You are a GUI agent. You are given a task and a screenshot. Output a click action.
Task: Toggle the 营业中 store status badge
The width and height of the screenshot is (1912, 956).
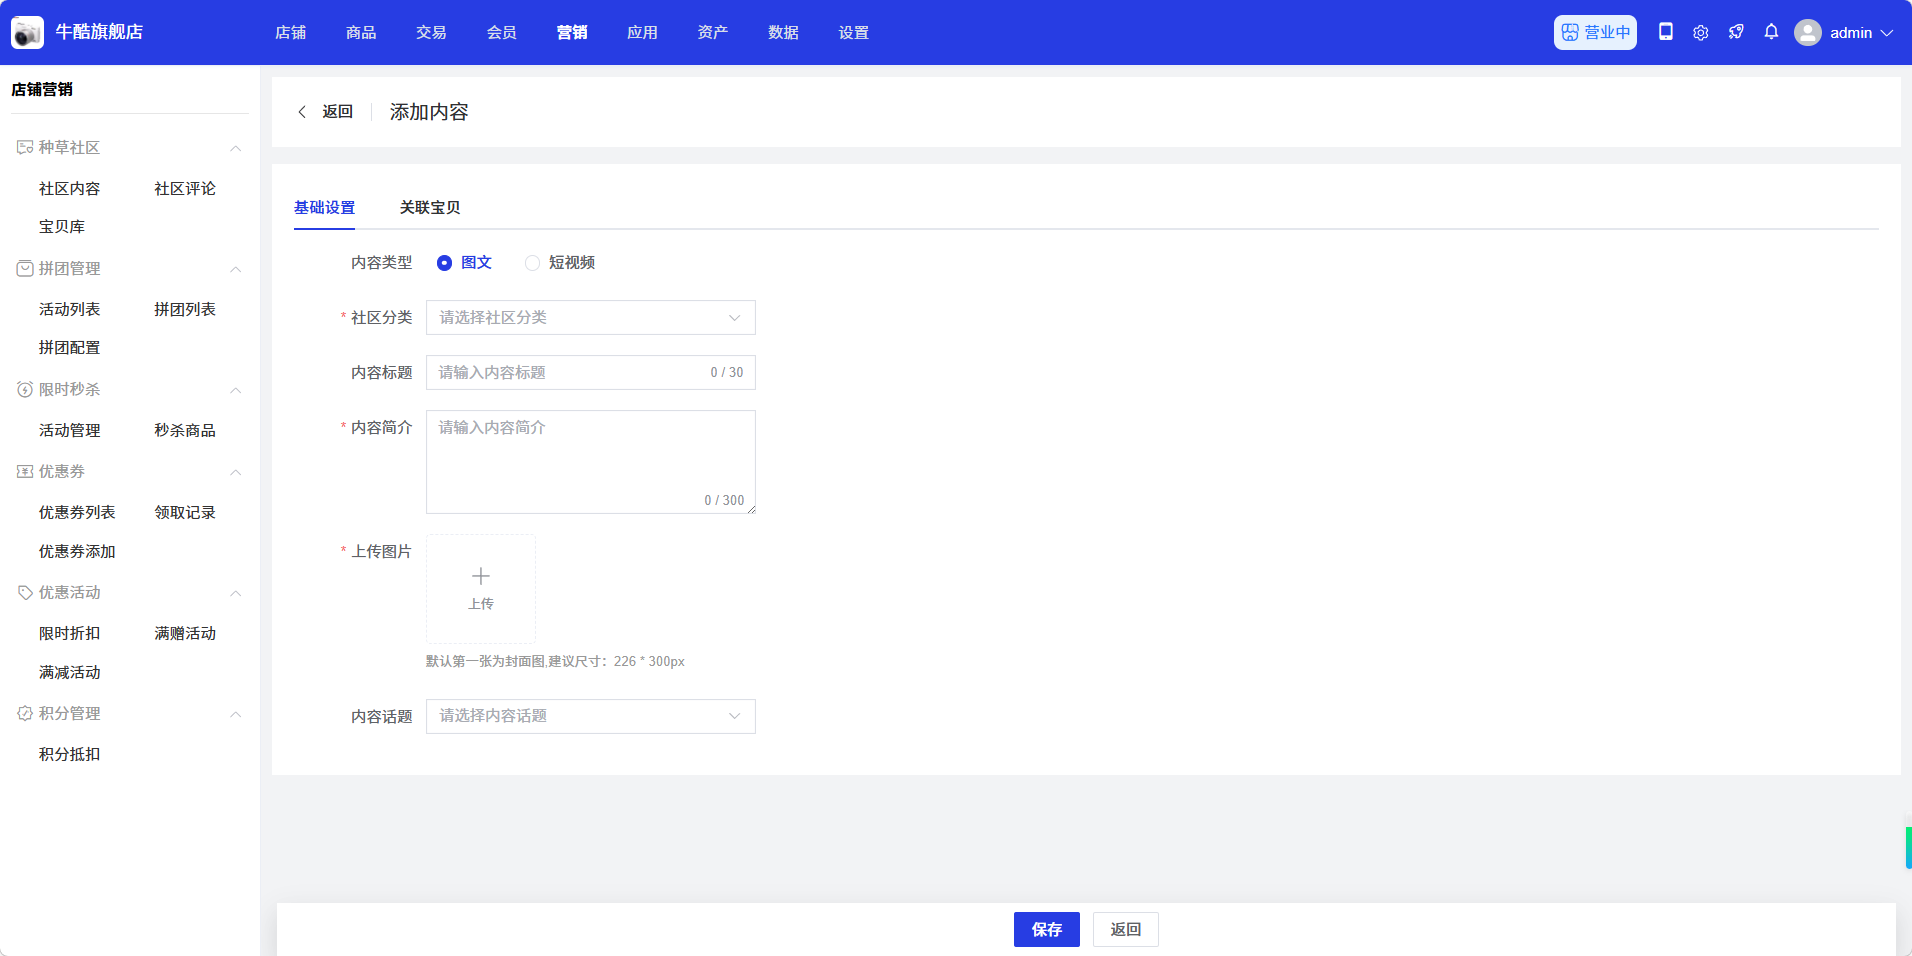(1595, 32)
